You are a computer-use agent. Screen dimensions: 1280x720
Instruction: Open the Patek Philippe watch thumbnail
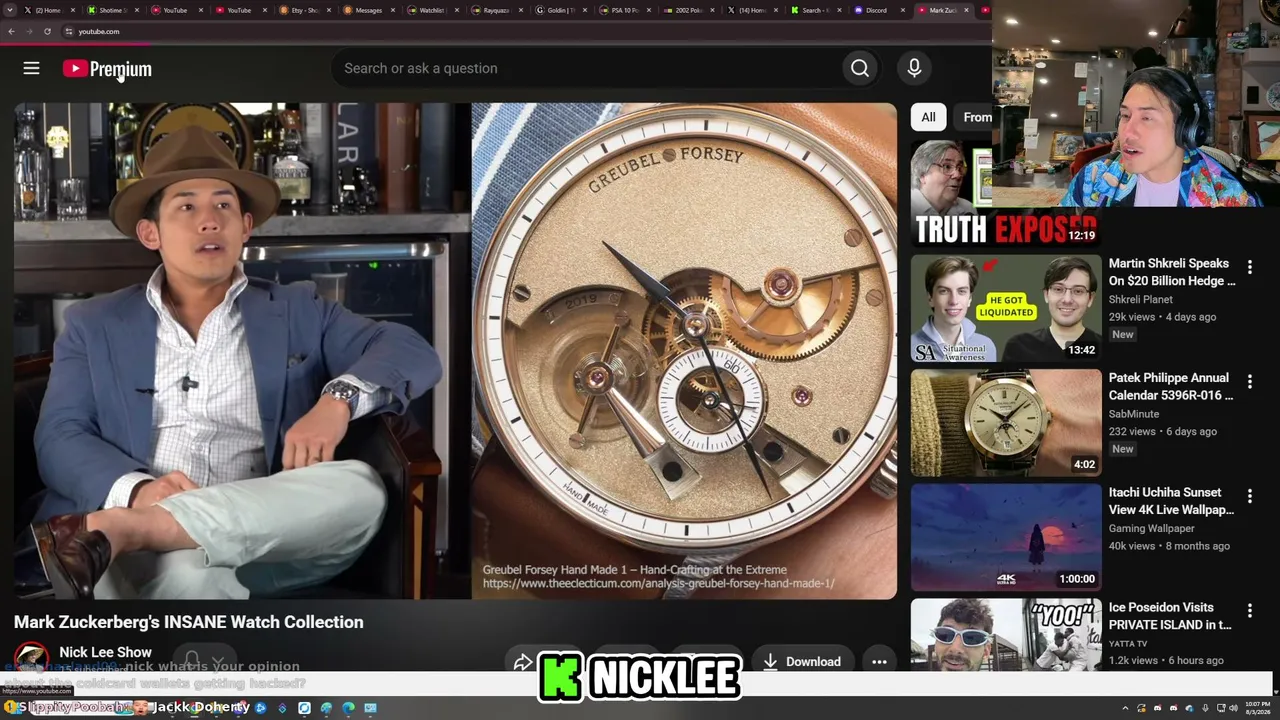click(1005, 423)
